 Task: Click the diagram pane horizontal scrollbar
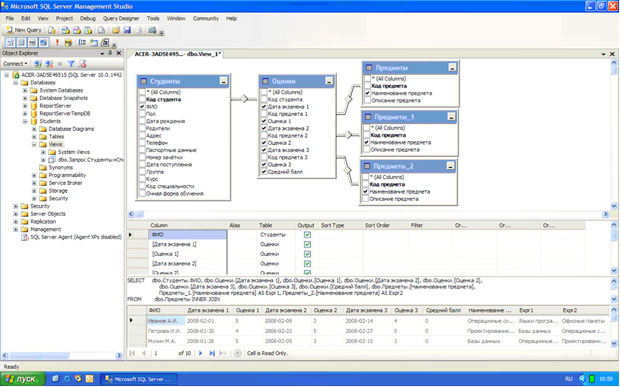(x=369, y=214)
